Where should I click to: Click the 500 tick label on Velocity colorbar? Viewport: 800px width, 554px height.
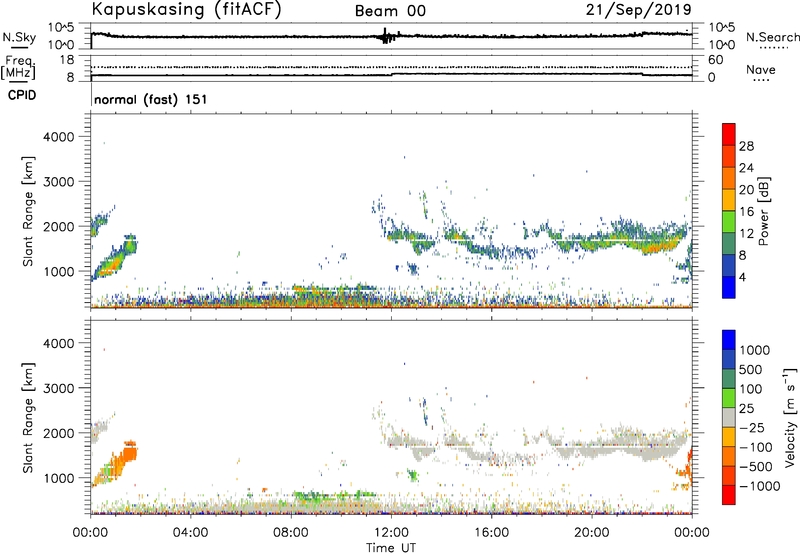(x=753, y=369)
